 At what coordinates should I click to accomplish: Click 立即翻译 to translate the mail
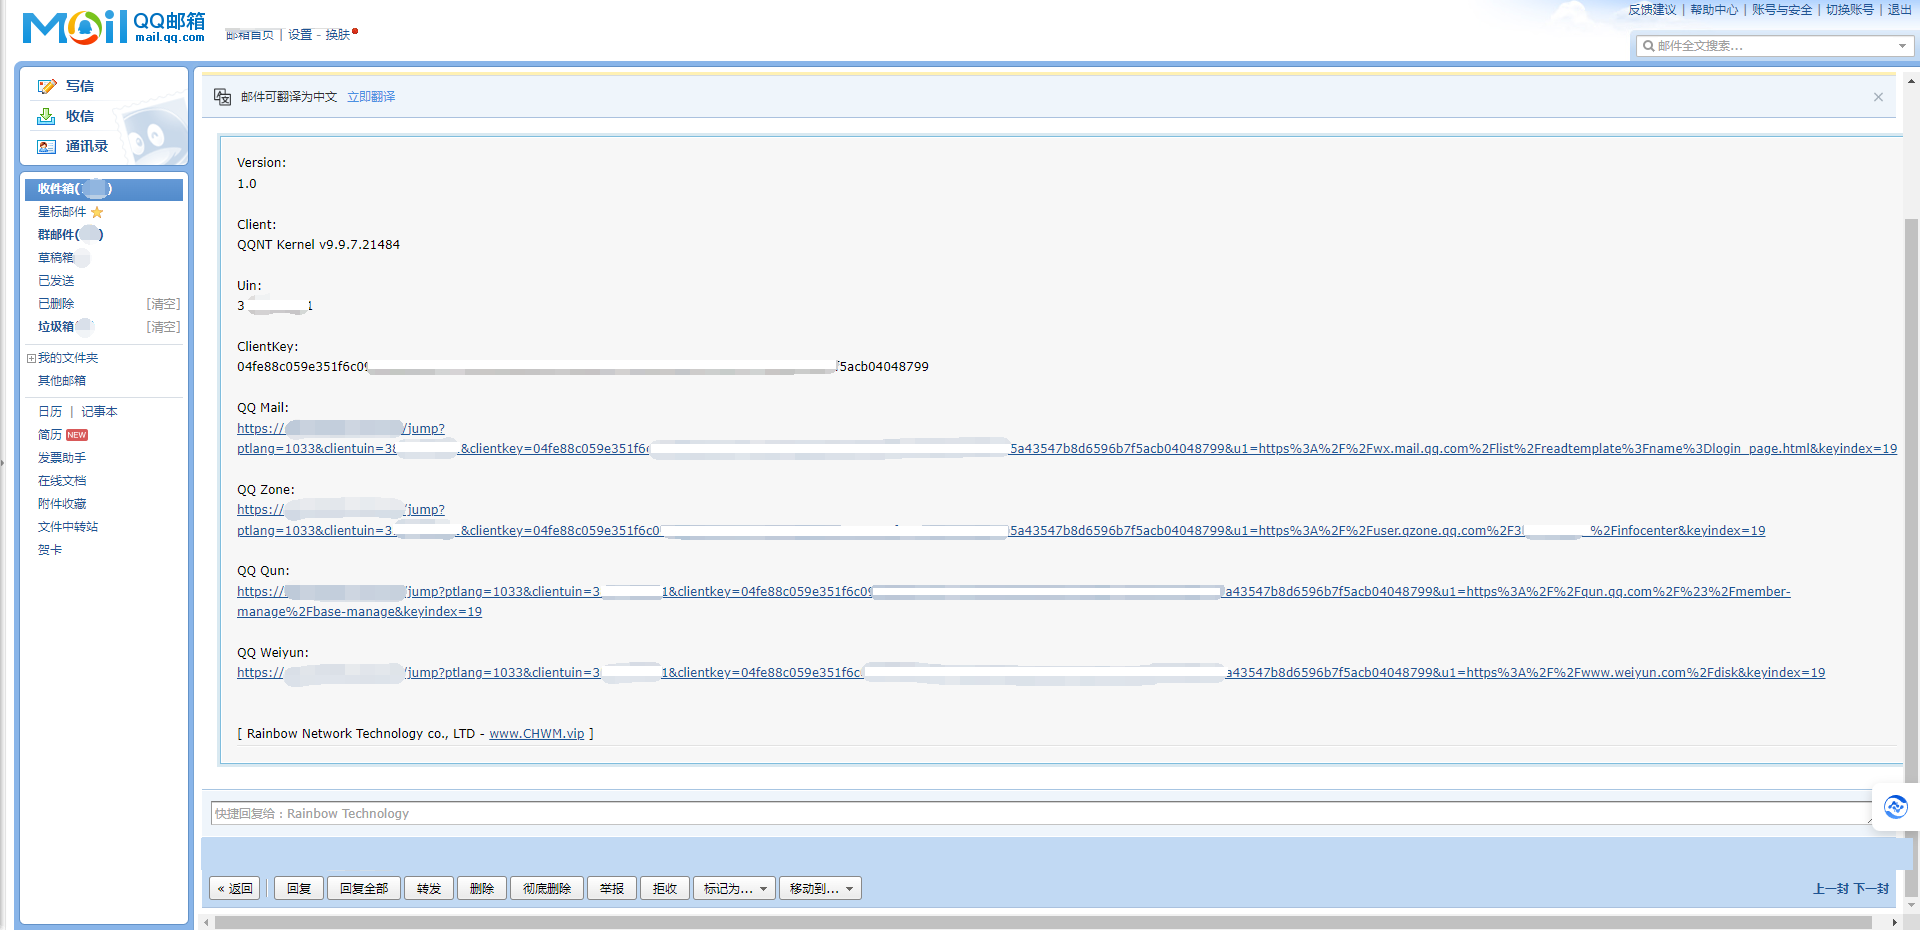[371, 97]
